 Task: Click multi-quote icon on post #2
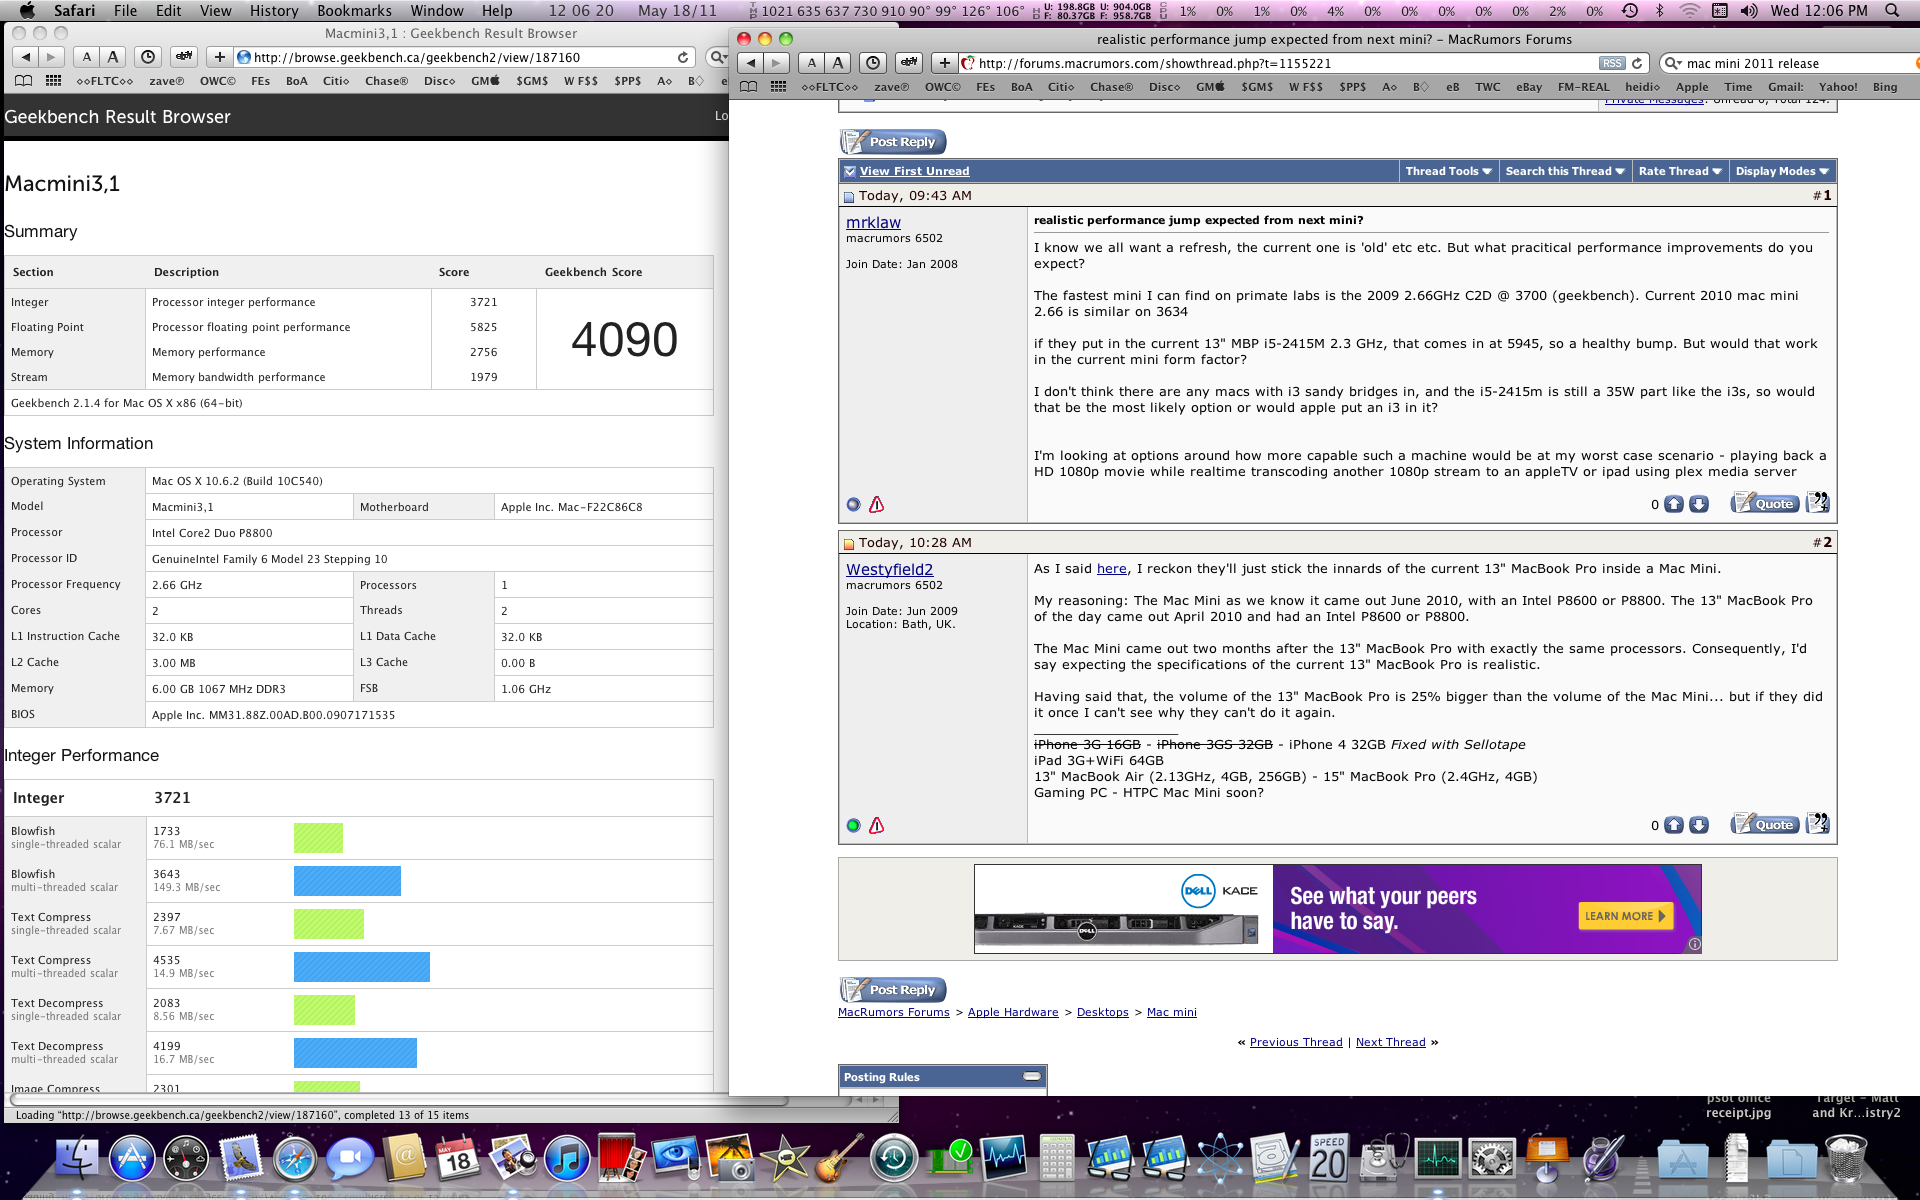click(1818, 824)
